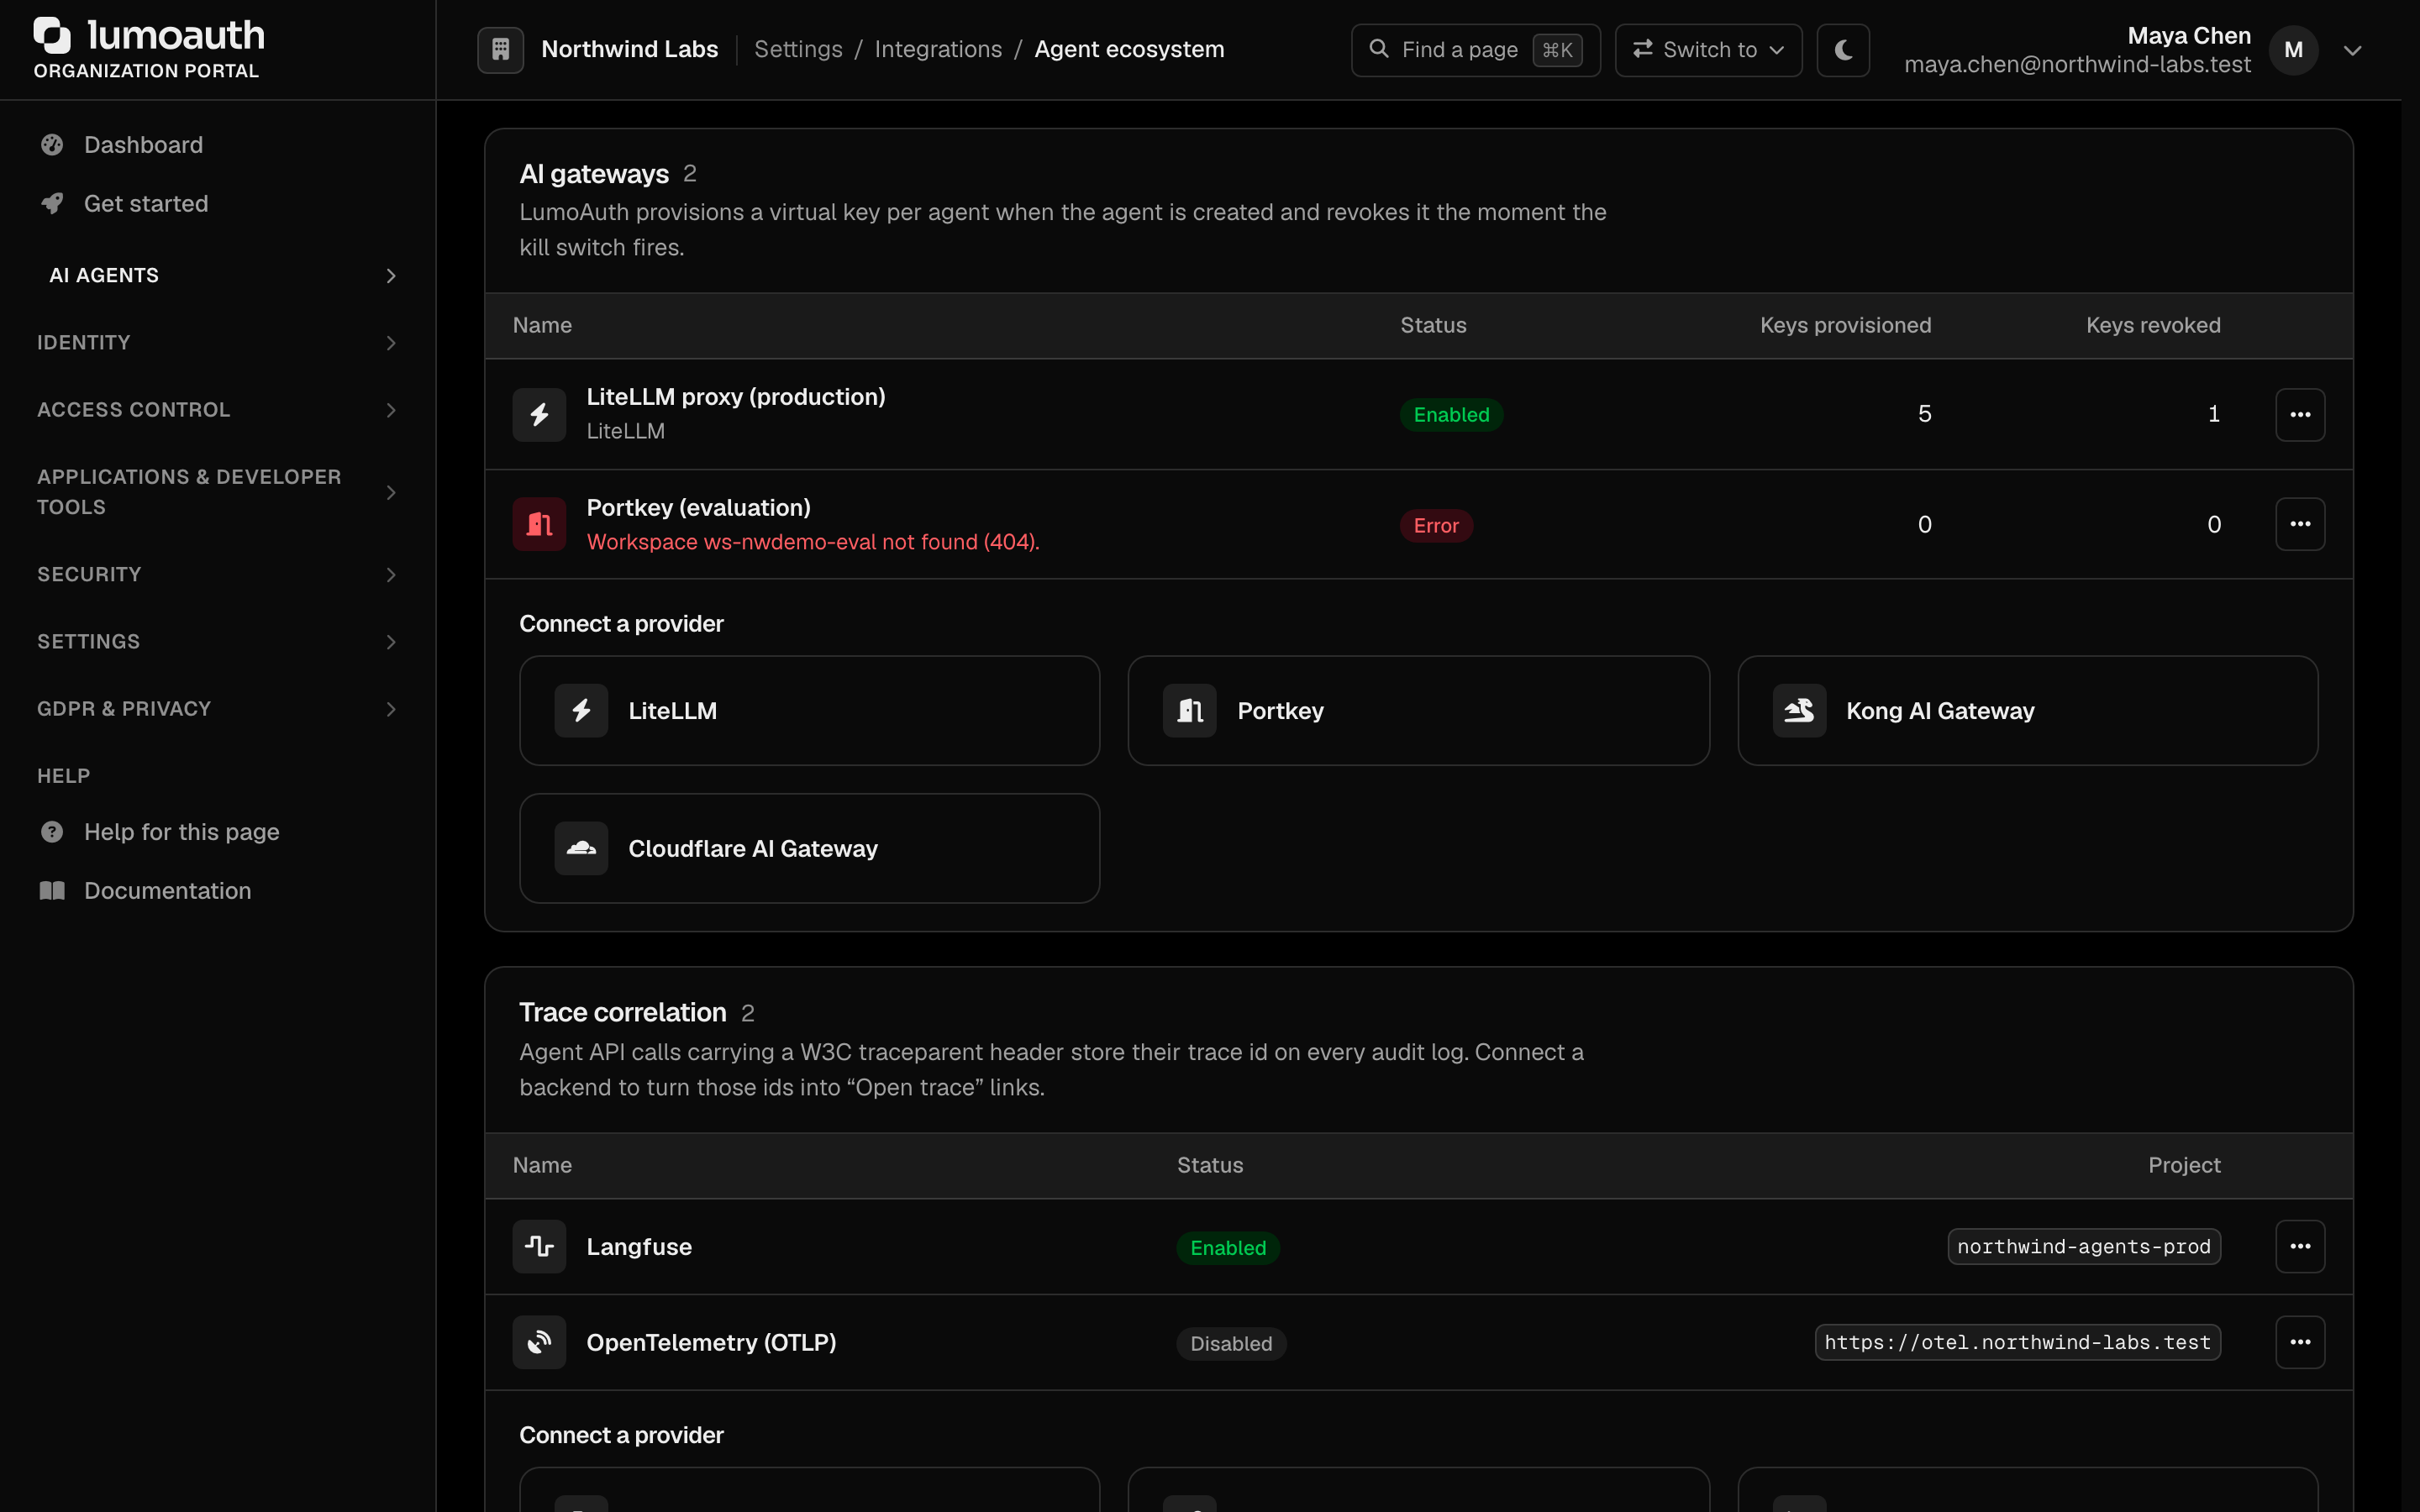The height and width of the screenshot is (1512, 2420).
Task: Click the LiteLLM proxy (production) bolt icon
Action: point(539,414)
